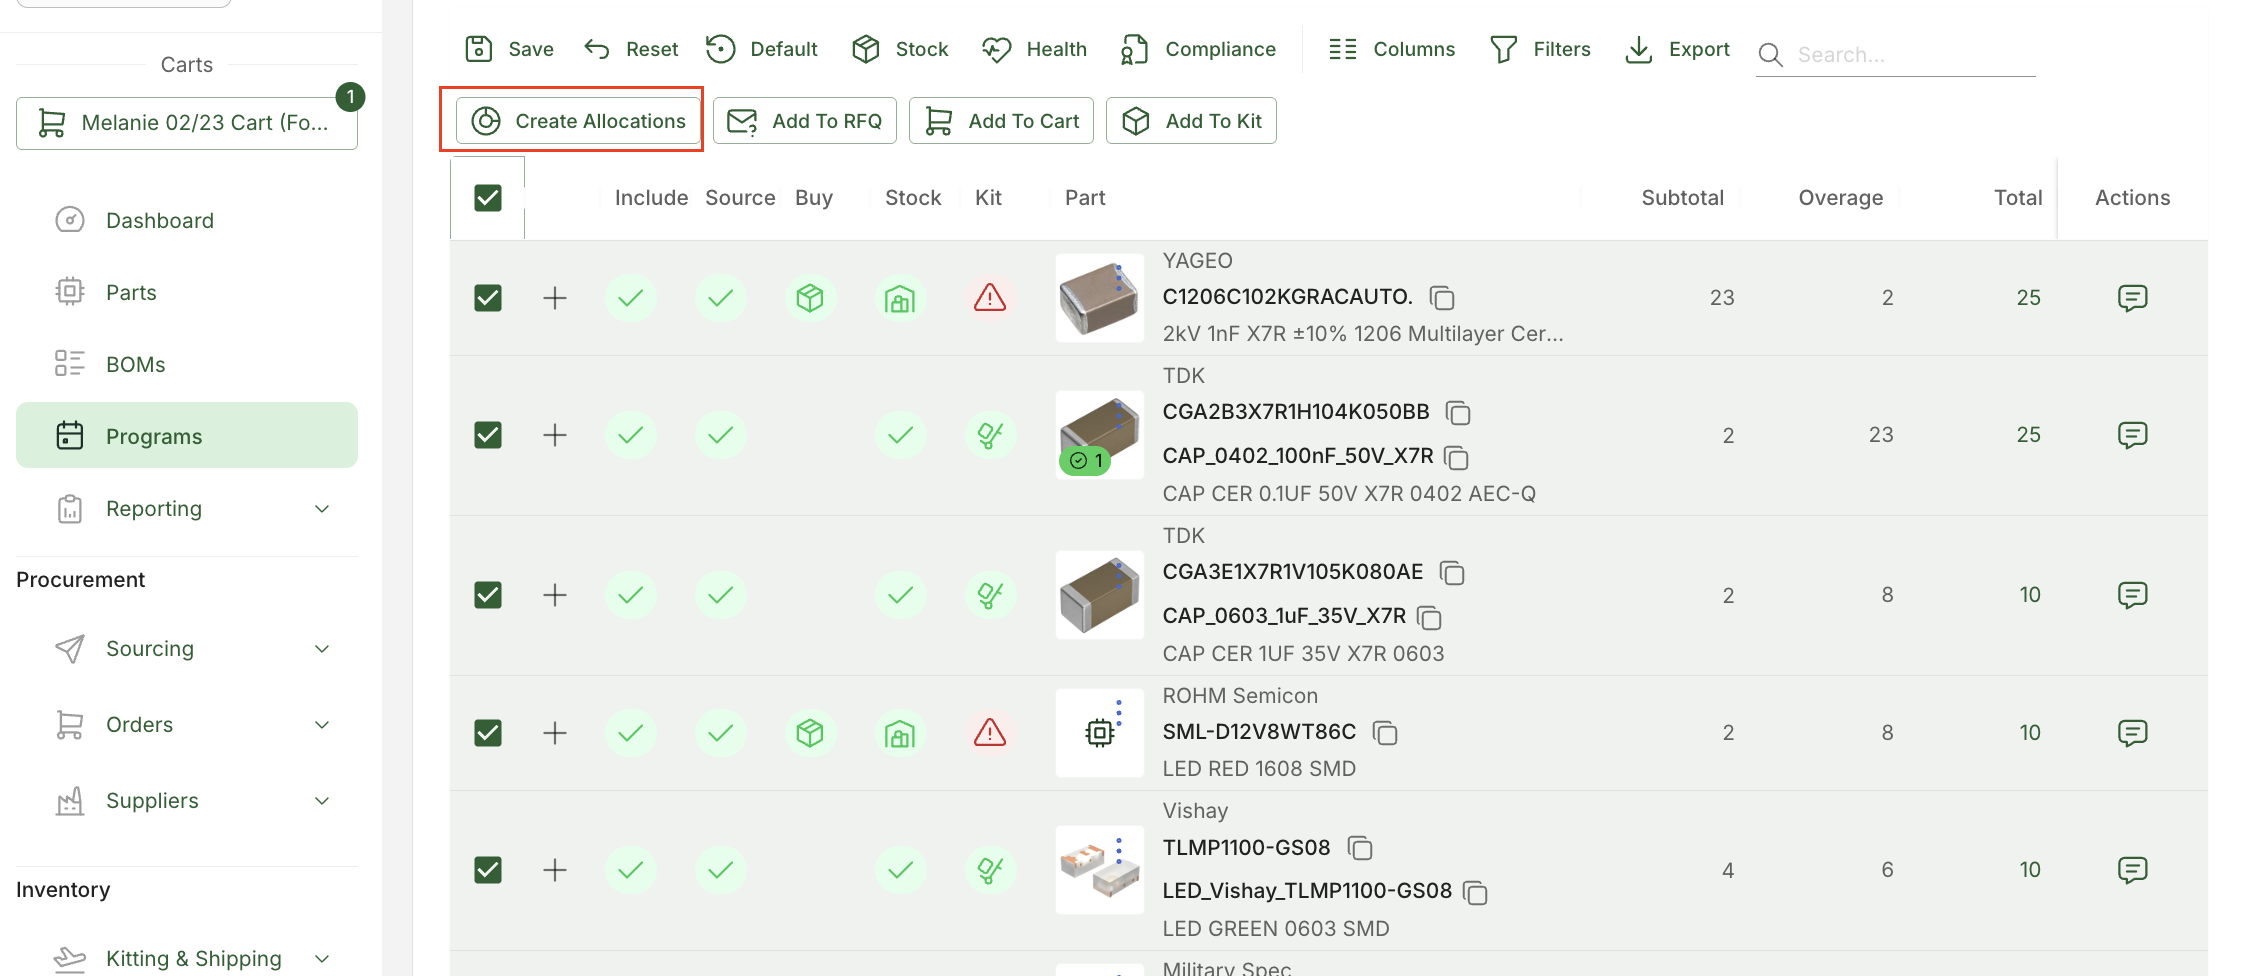This screenshot has height=976, width=2244.
Task: Open Kitting & Shipping in the sidebar
Action: click(187, 959)
